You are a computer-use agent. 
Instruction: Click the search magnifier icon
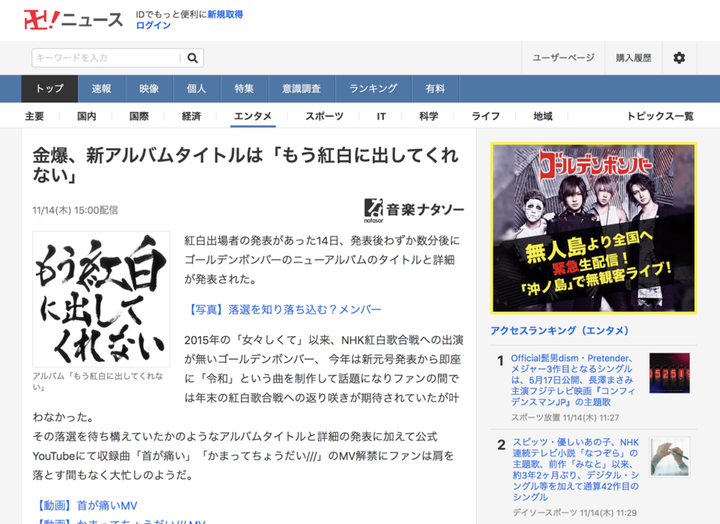pos(193,58)
